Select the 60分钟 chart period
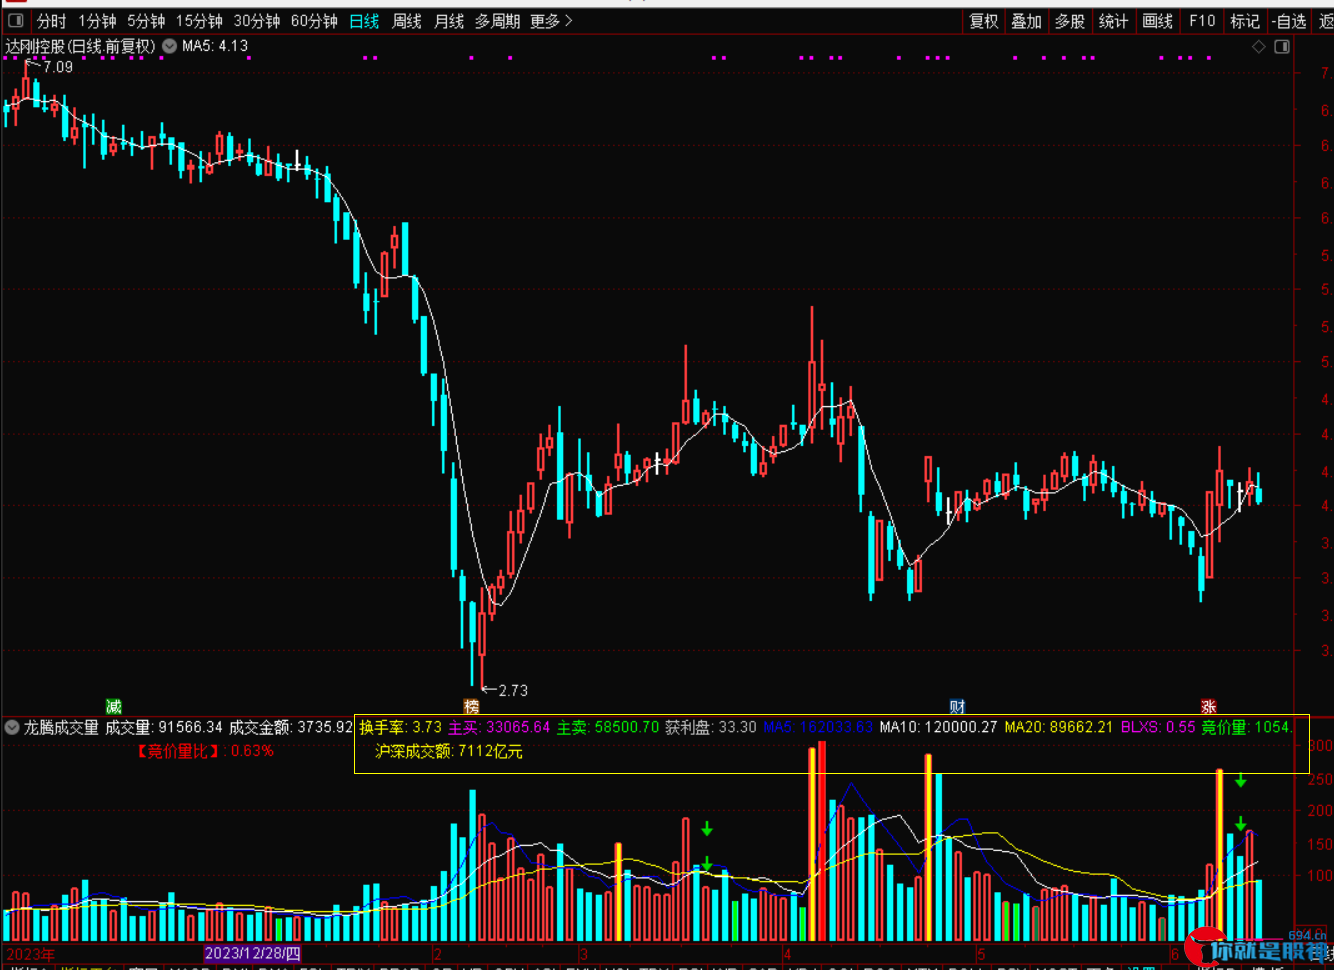 click(x=314, y=21)
